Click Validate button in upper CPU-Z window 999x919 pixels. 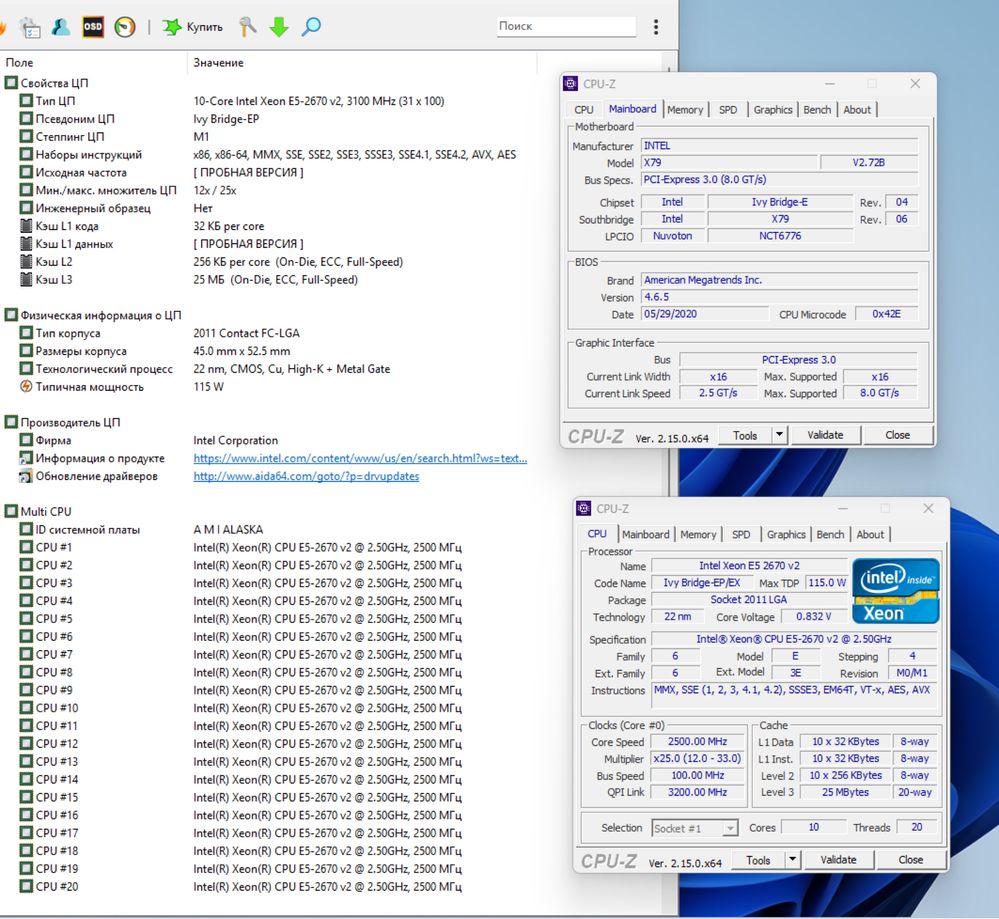(x=825, y=435)
